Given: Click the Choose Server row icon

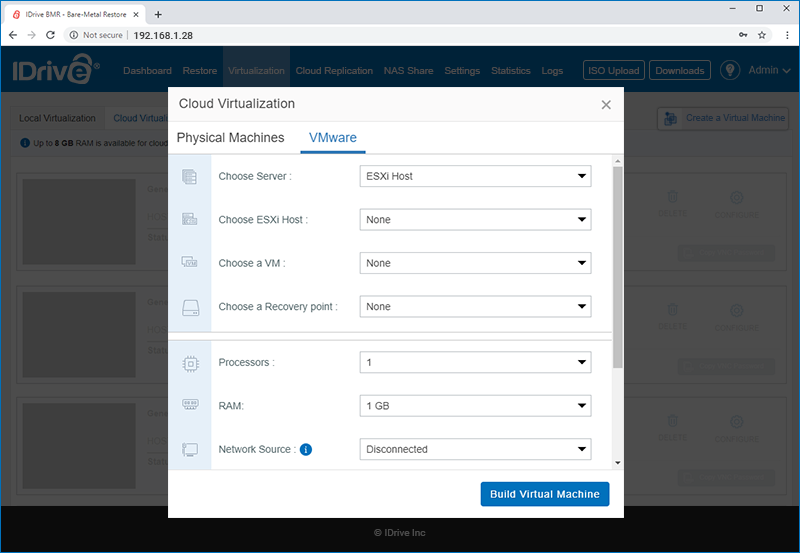Looking at the screenshot, I should pyautogui.click(x=190, y=177).
